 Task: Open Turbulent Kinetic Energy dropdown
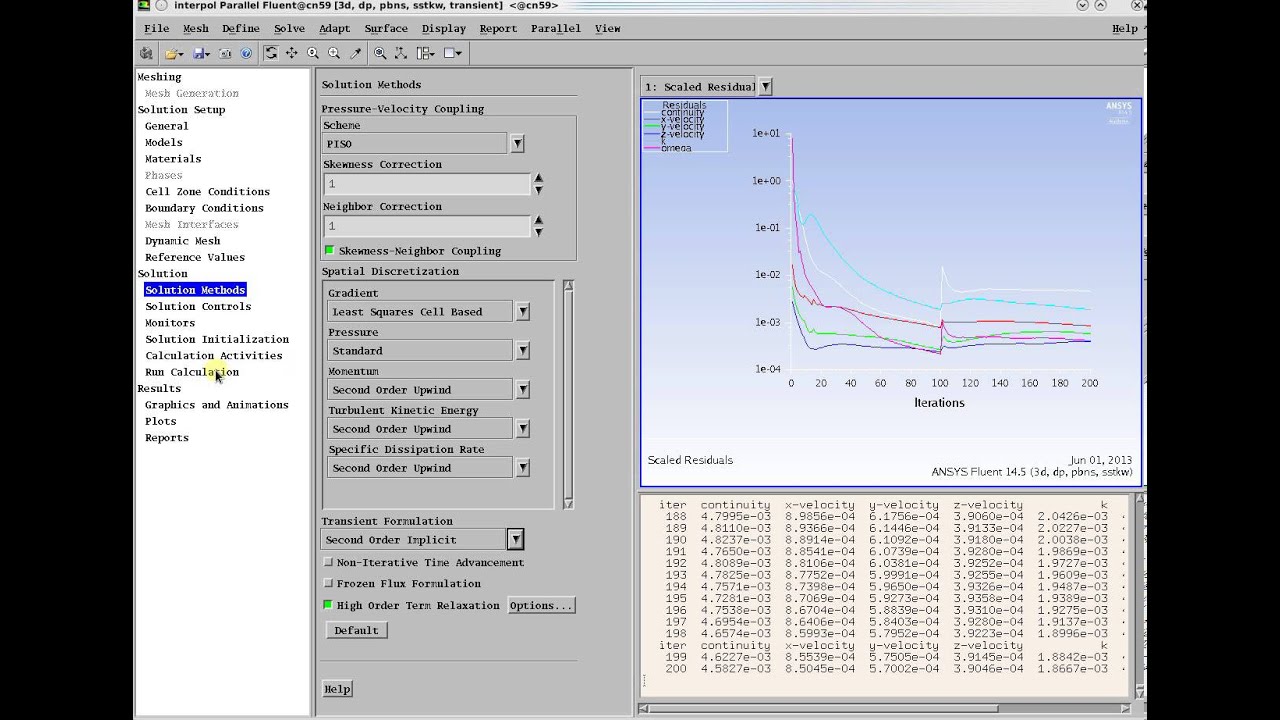click(522, 429)
